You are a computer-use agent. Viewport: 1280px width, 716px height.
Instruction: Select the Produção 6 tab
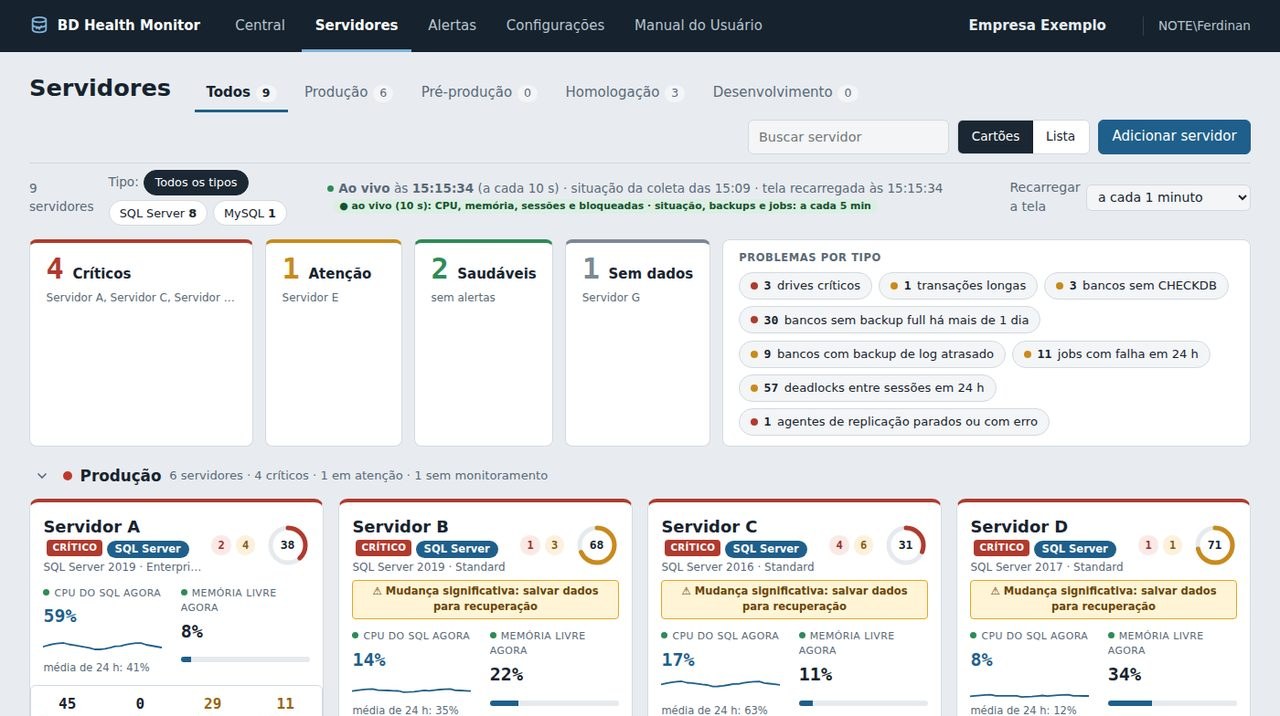[347, 92]
